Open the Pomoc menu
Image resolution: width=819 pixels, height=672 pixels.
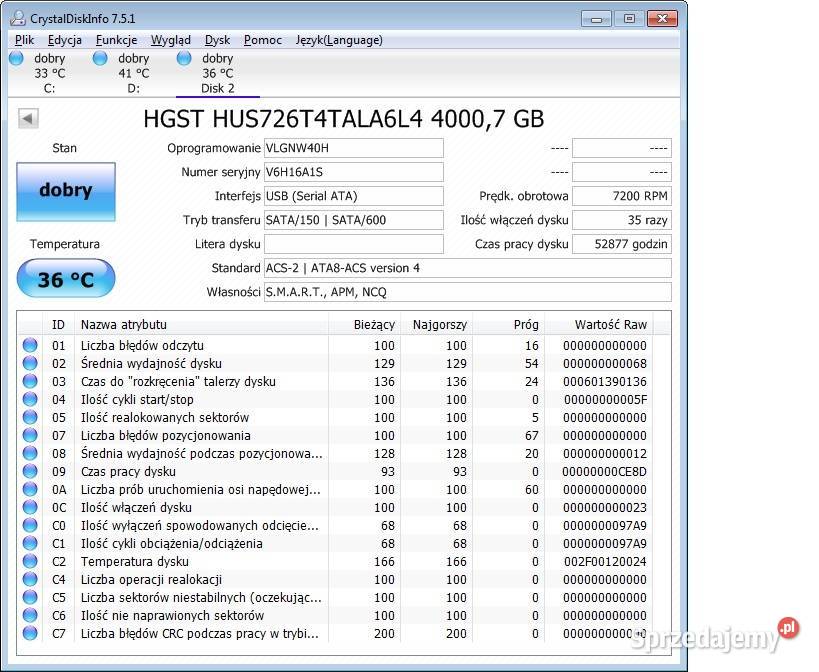click(x=263, y=40)
